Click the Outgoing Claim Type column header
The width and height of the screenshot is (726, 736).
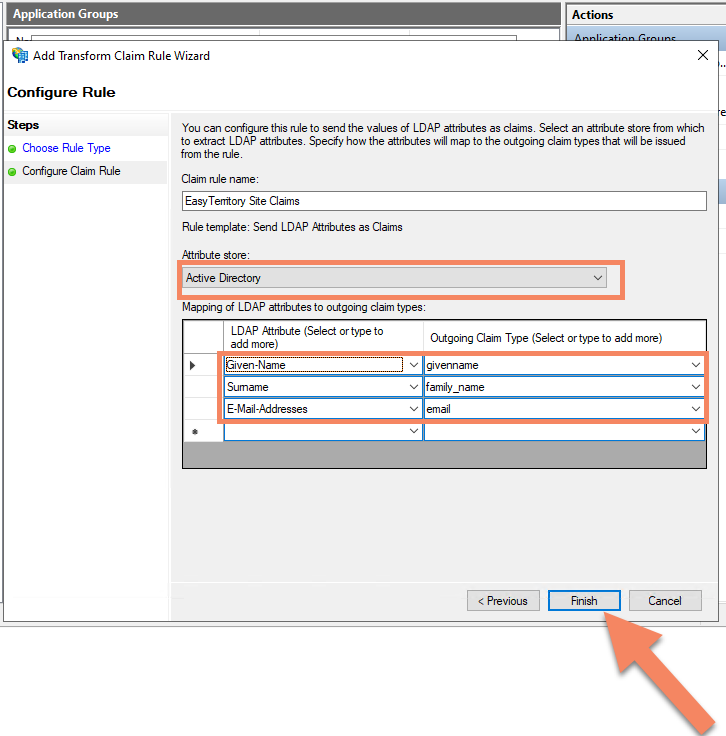(565, 337)
